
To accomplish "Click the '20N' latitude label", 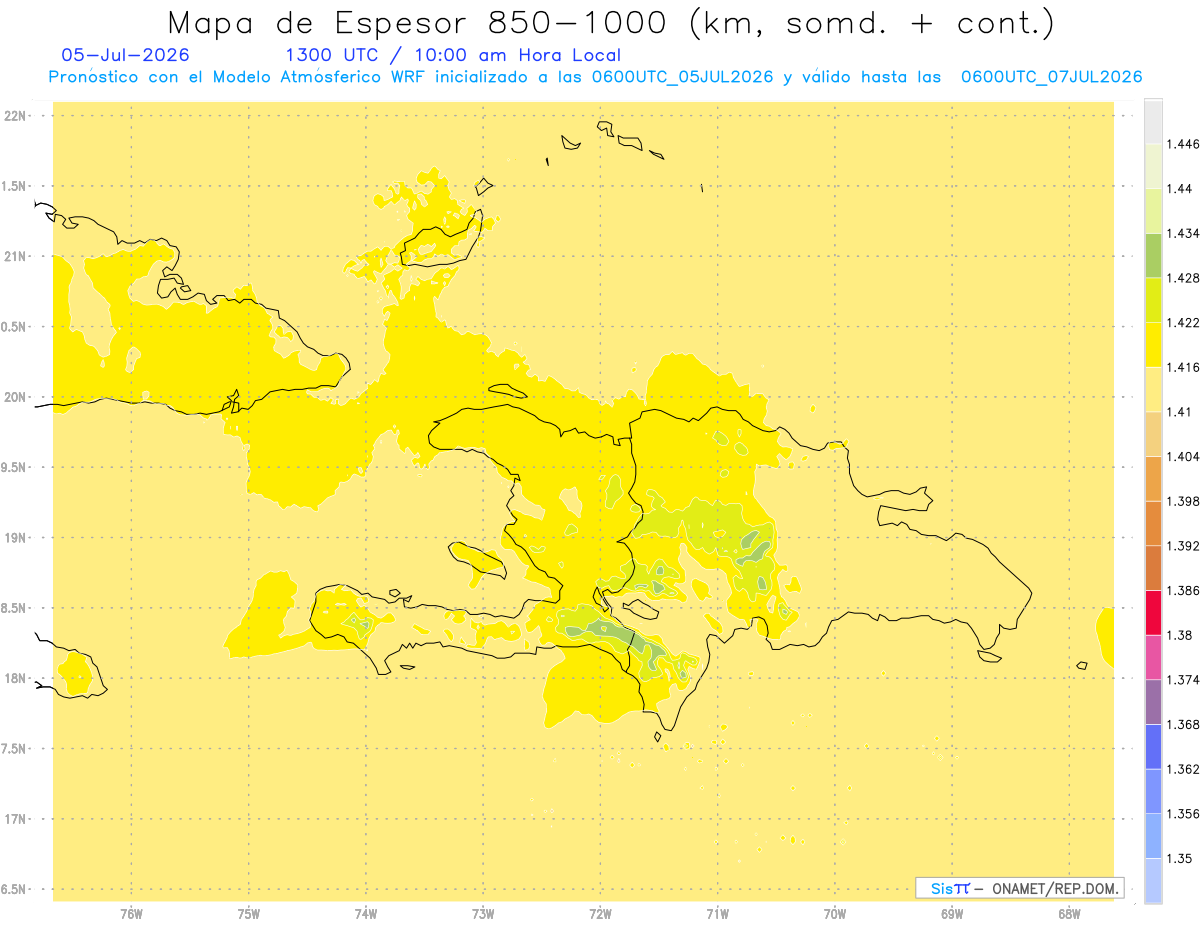I will pyautogui.click(x=15, y=397).
